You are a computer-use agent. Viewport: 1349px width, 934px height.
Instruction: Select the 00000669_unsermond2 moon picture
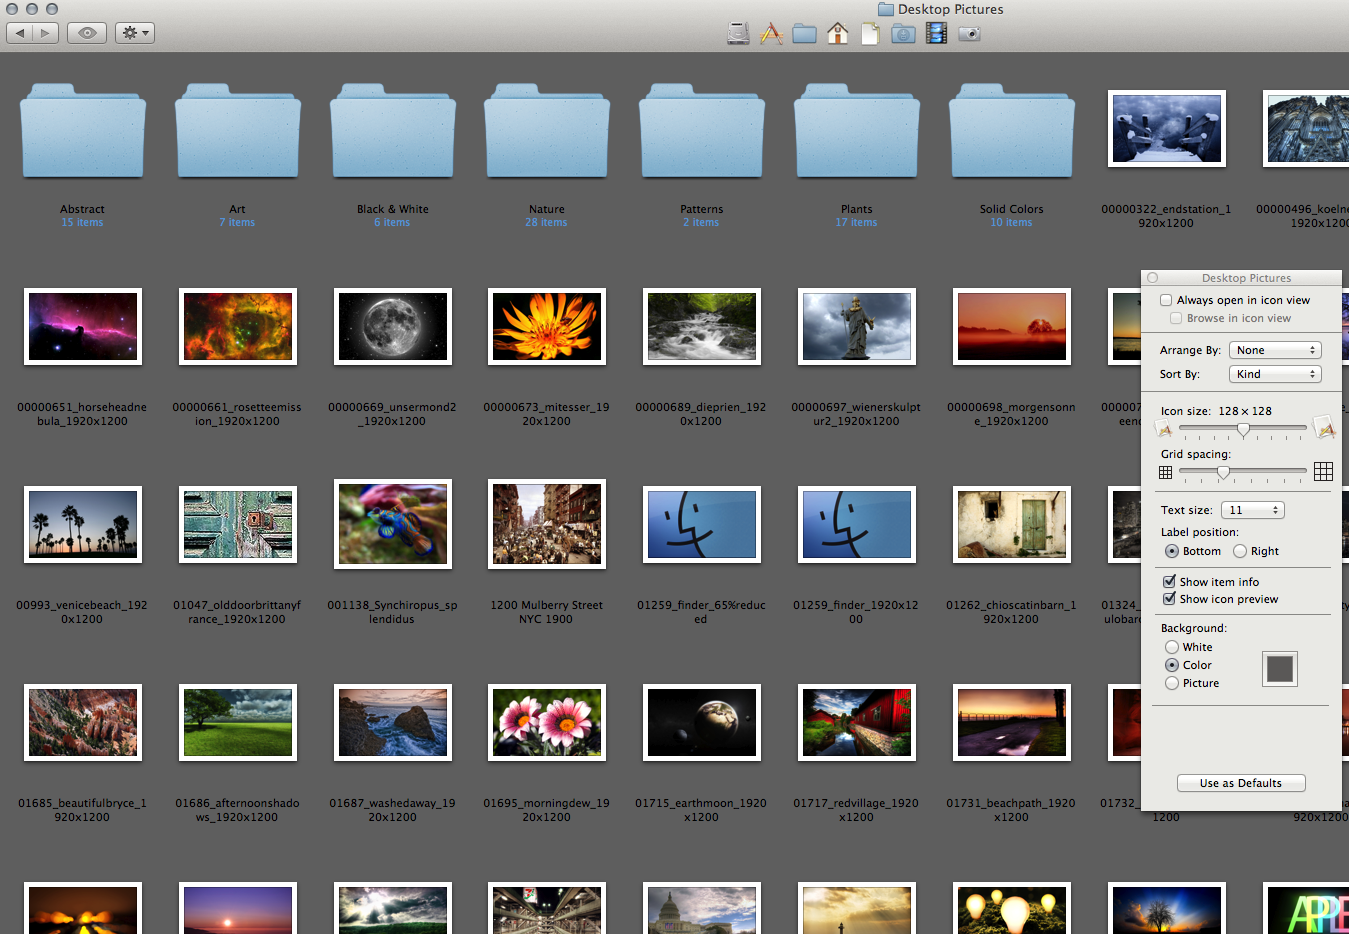coord(392,326)
